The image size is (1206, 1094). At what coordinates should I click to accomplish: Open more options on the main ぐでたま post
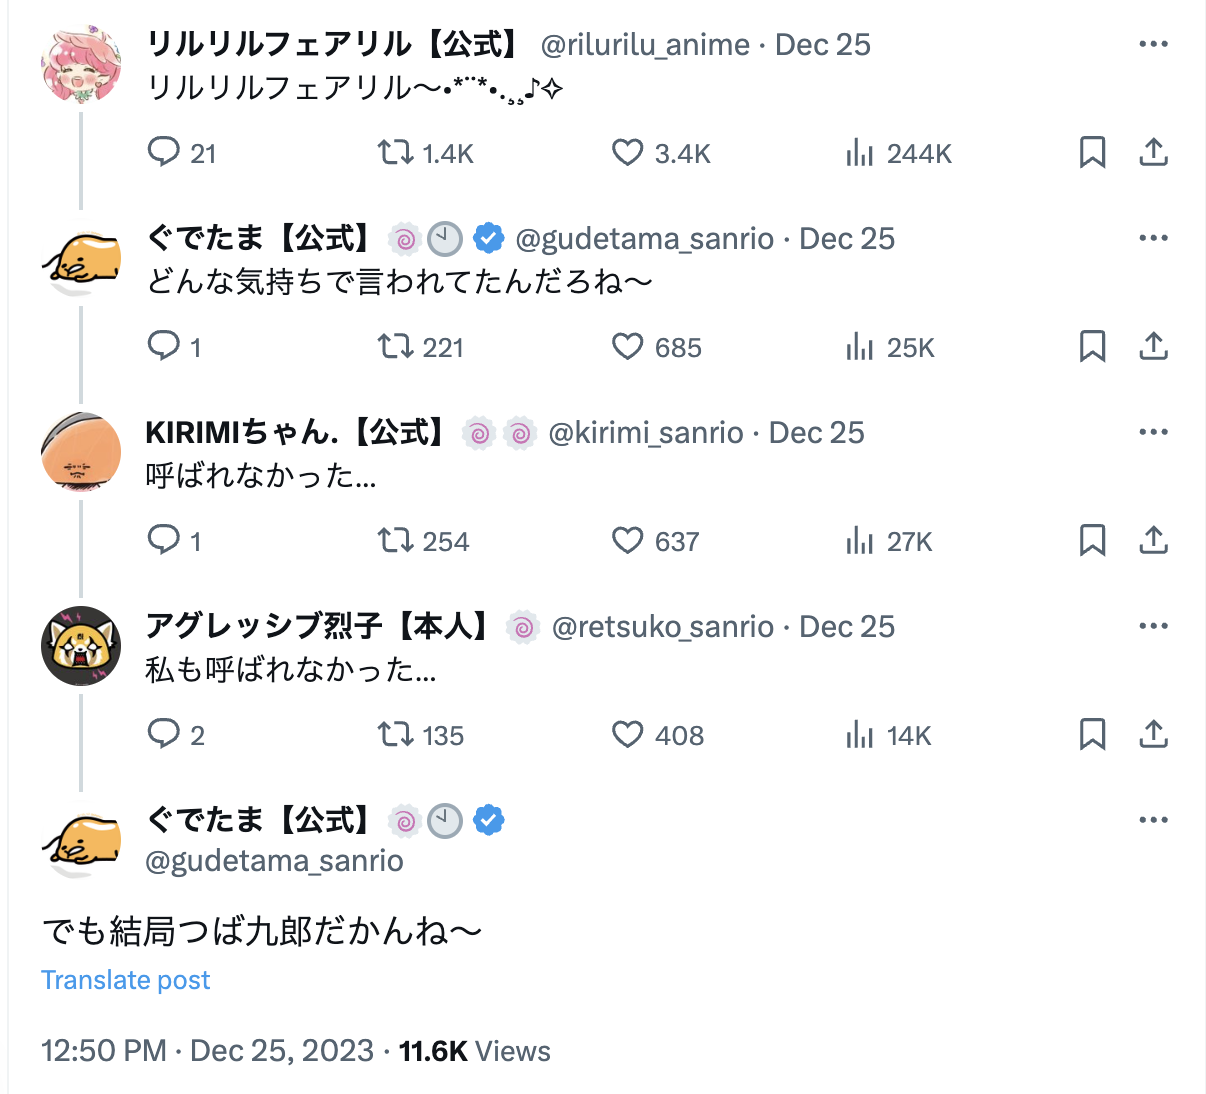click(1153, 820)
